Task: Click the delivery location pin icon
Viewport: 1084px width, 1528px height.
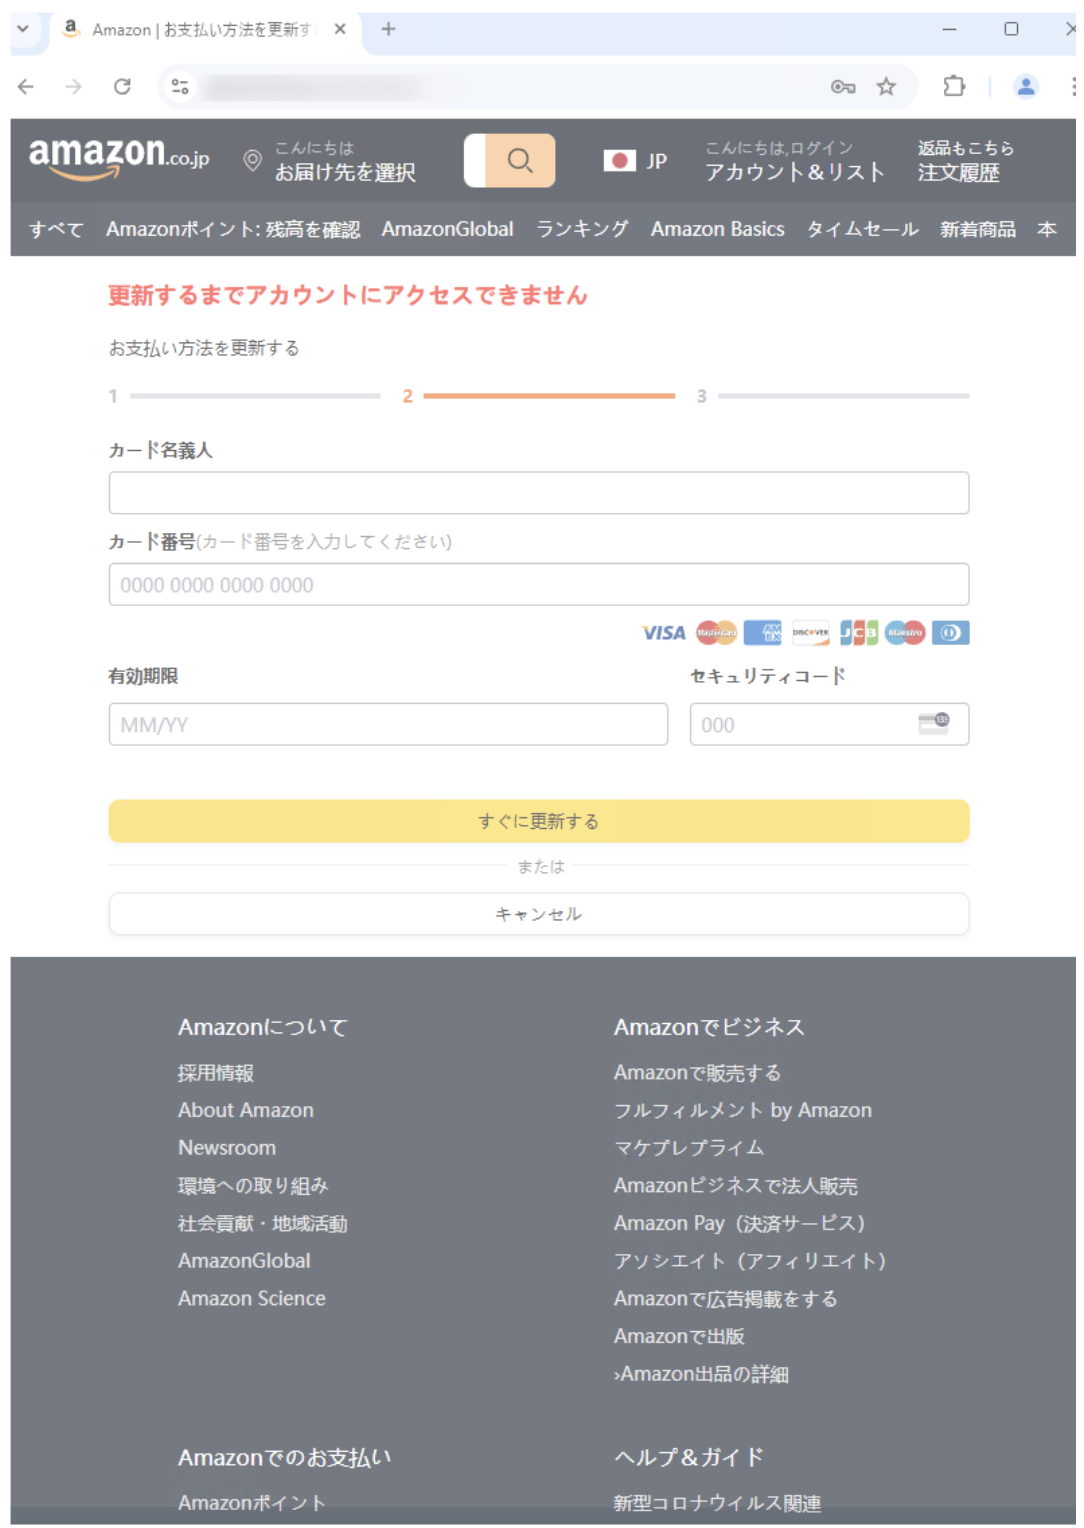Action: pos(253,160)
